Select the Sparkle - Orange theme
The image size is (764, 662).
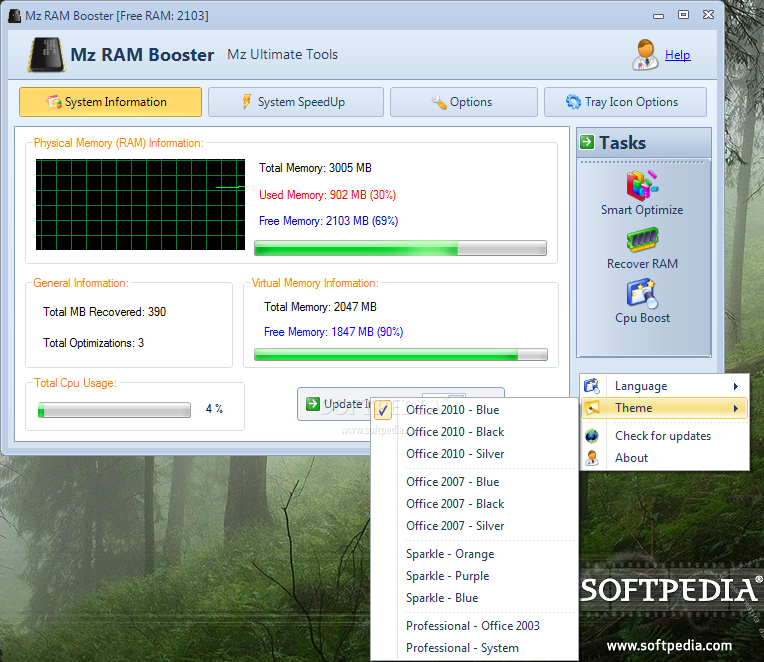[474, 554]
